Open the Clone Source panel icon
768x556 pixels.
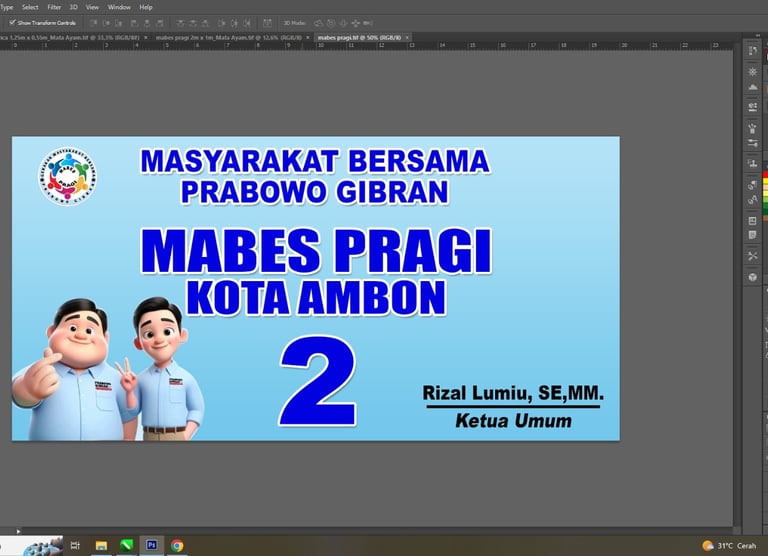click(x=752, y=163)
